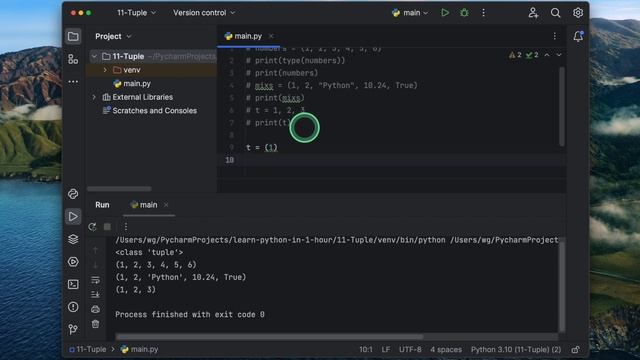Open warnings inspection widget
The image size is (640, 360).
[x=524, y=55]
